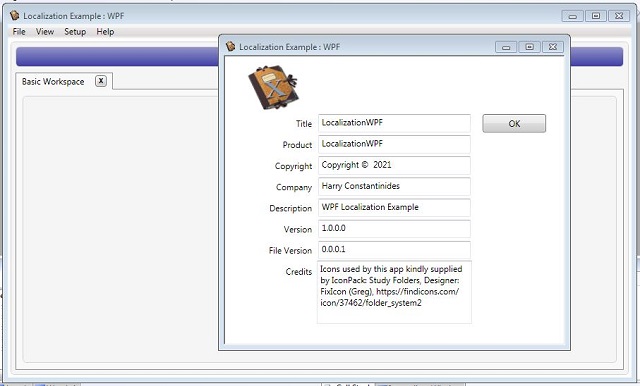Image resolution: width=640 pixels, height=386 pixels.
Task: Select the Basic Workspace tab
Action: coord(53,81)
